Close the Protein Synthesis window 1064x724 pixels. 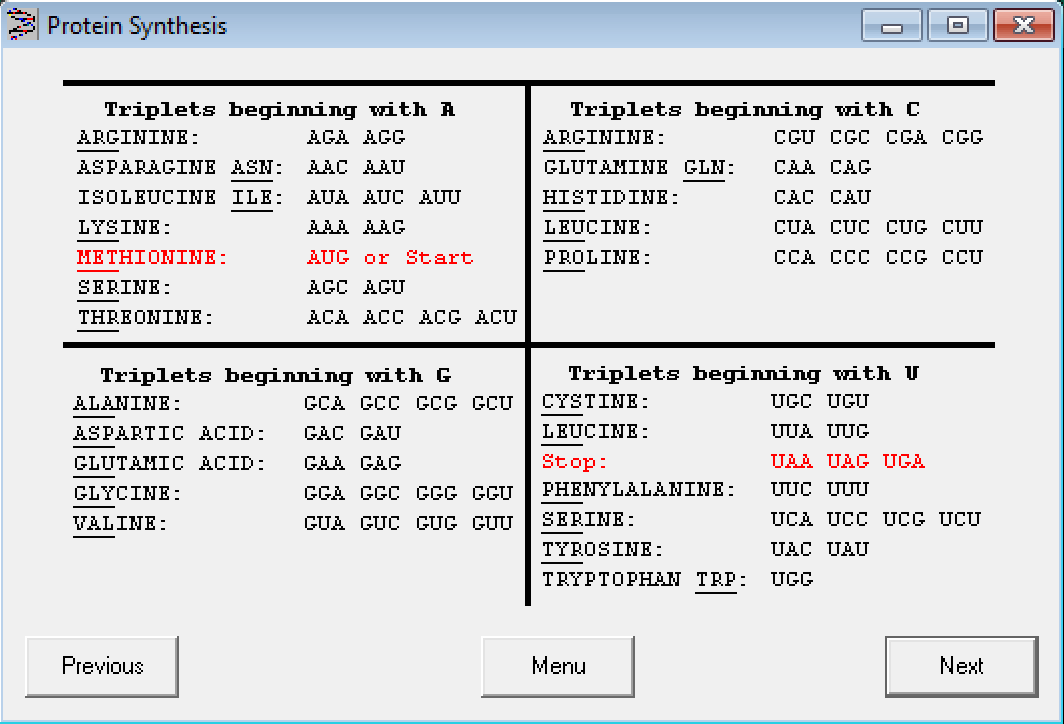[1022, 26]
